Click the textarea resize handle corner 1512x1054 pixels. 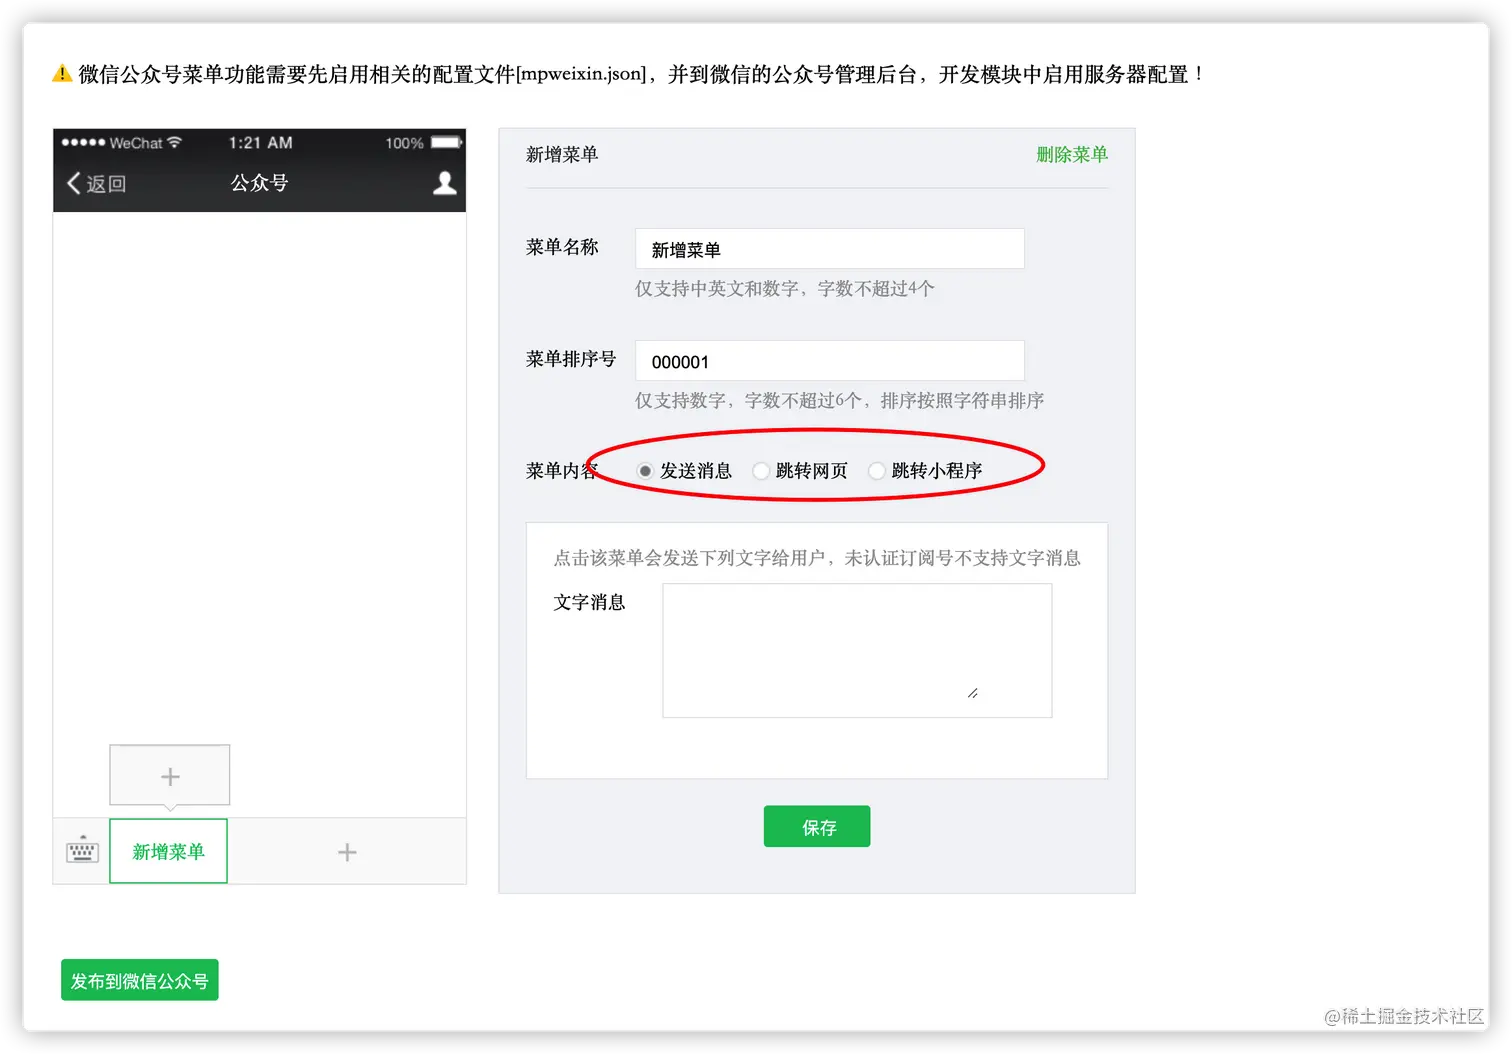coord(973,693)
